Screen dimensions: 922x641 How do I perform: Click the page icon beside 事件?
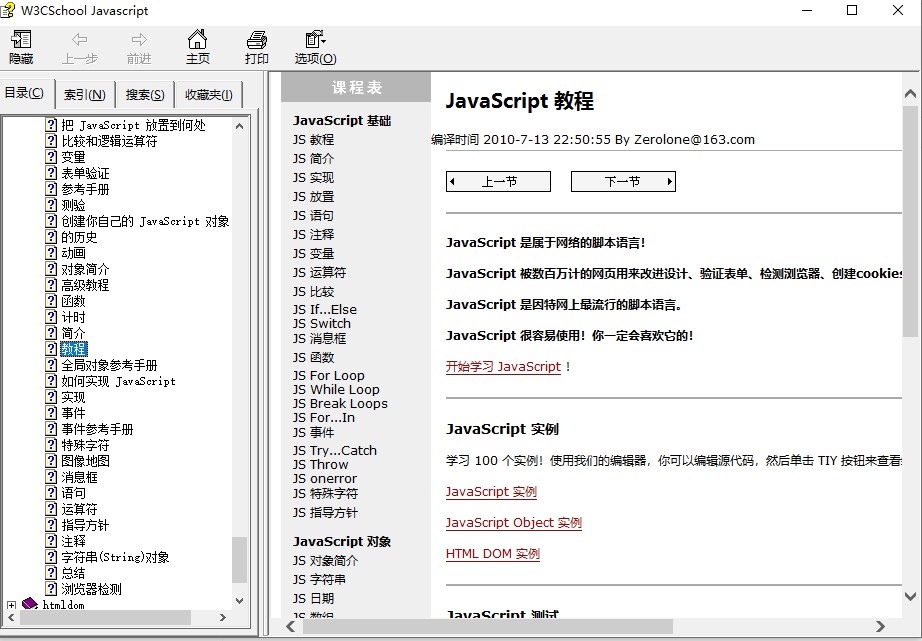pyautogui.click(x=52, y=413)
